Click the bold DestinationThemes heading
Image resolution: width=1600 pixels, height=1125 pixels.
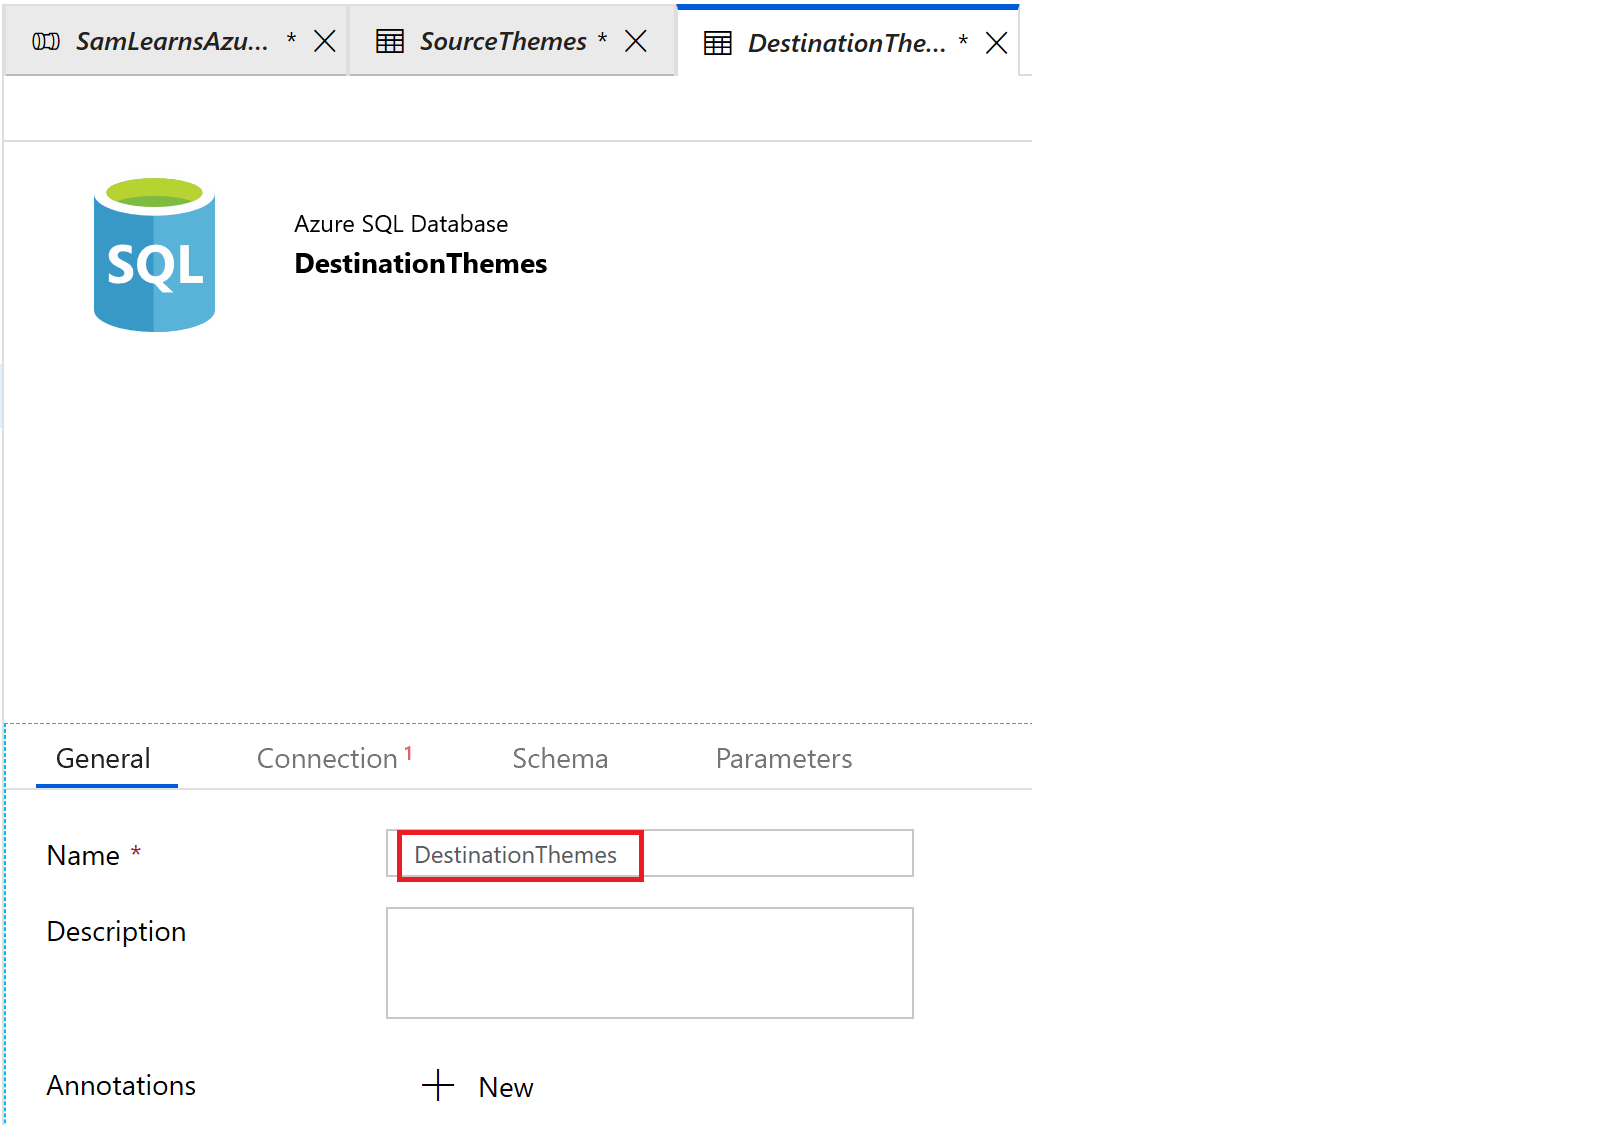click(420, 264)
